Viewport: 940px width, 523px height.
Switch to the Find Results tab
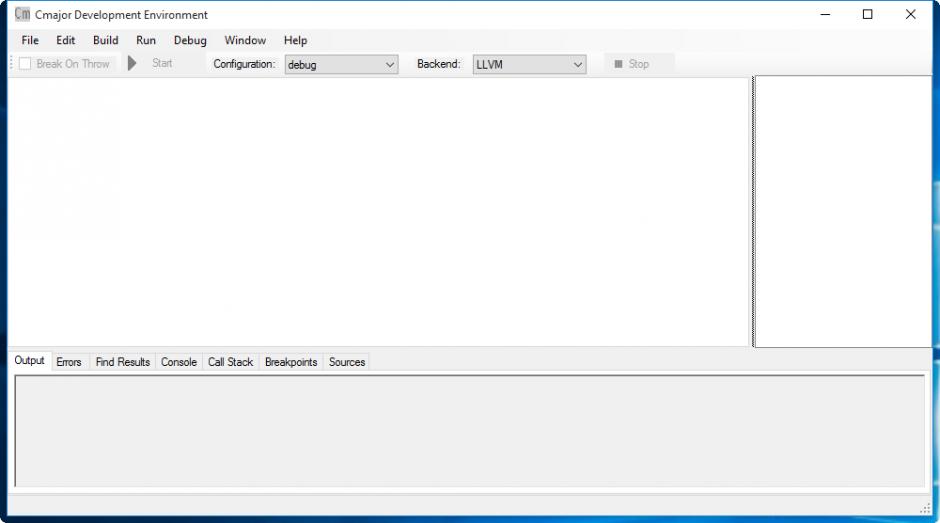coord(123,362)
